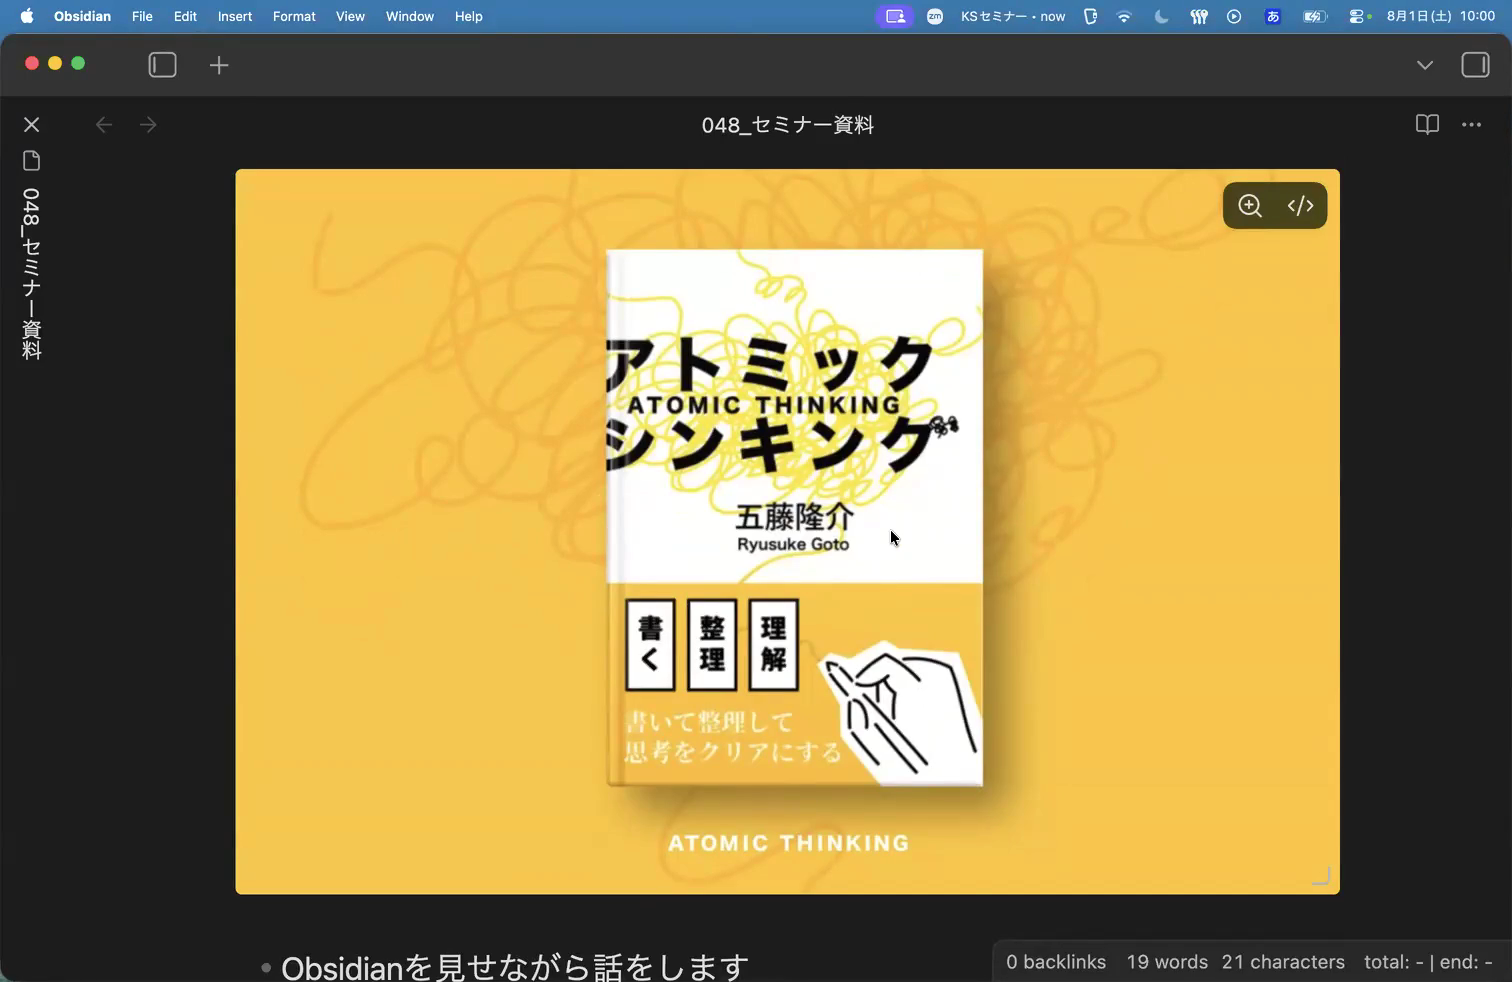Screen dimensions: 1512x982
Task: Click total and end status entry
Action: (x=1428, y=962)
